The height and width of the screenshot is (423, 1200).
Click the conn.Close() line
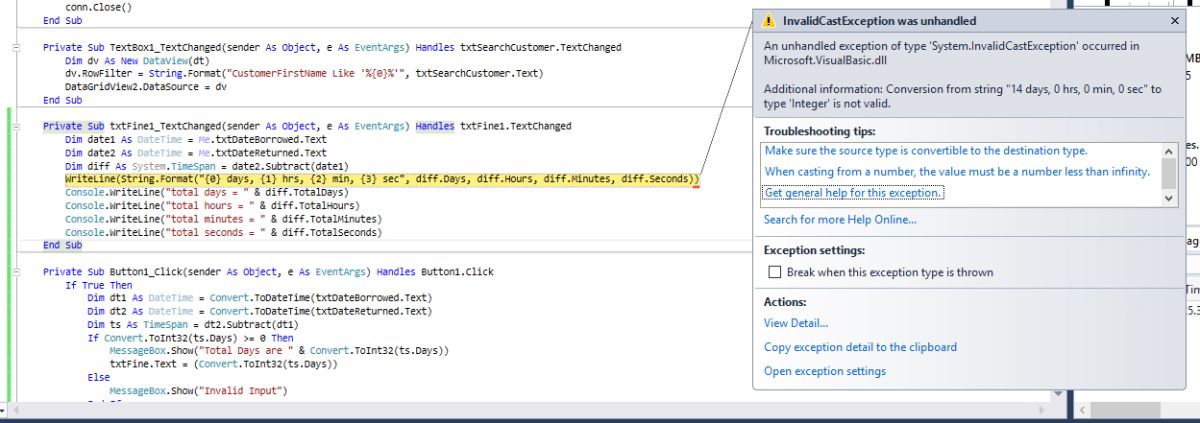point(97,6)
